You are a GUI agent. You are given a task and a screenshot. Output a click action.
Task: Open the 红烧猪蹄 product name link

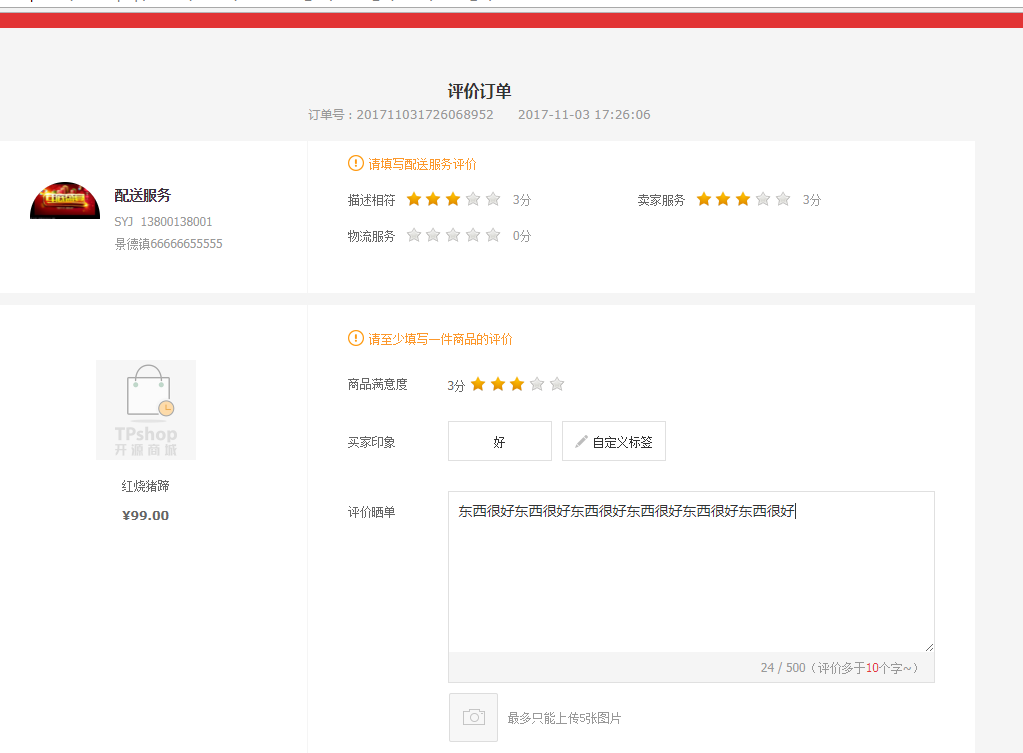146,486
